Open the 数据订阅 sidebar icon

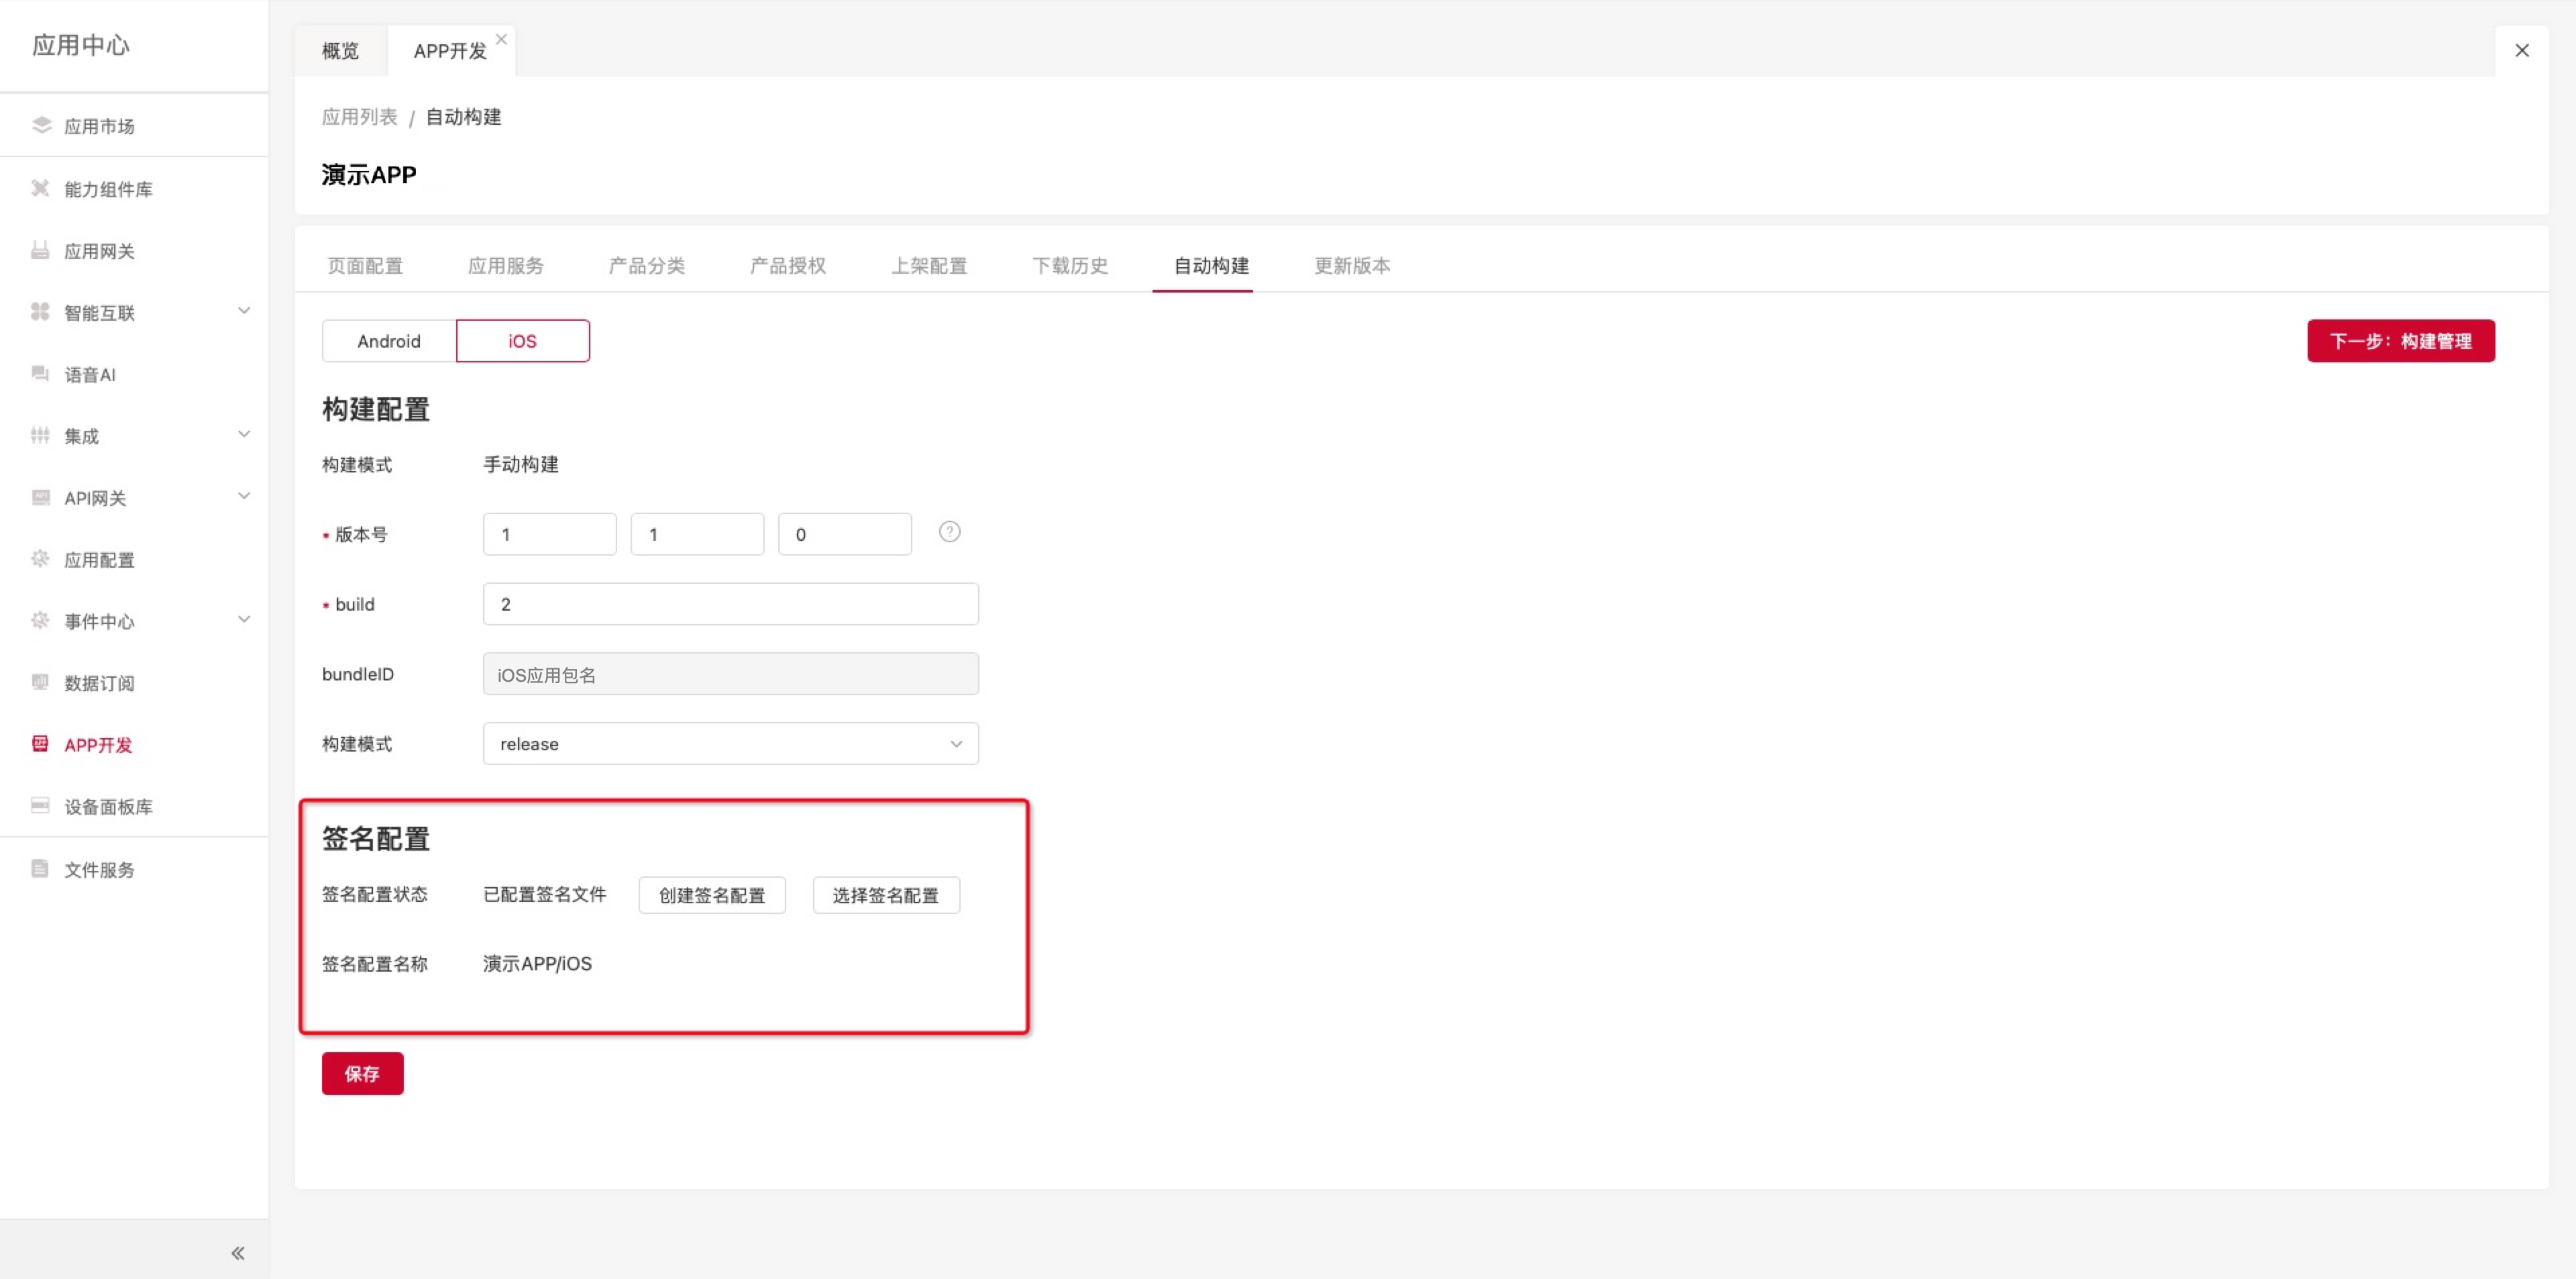coord(41,682)
